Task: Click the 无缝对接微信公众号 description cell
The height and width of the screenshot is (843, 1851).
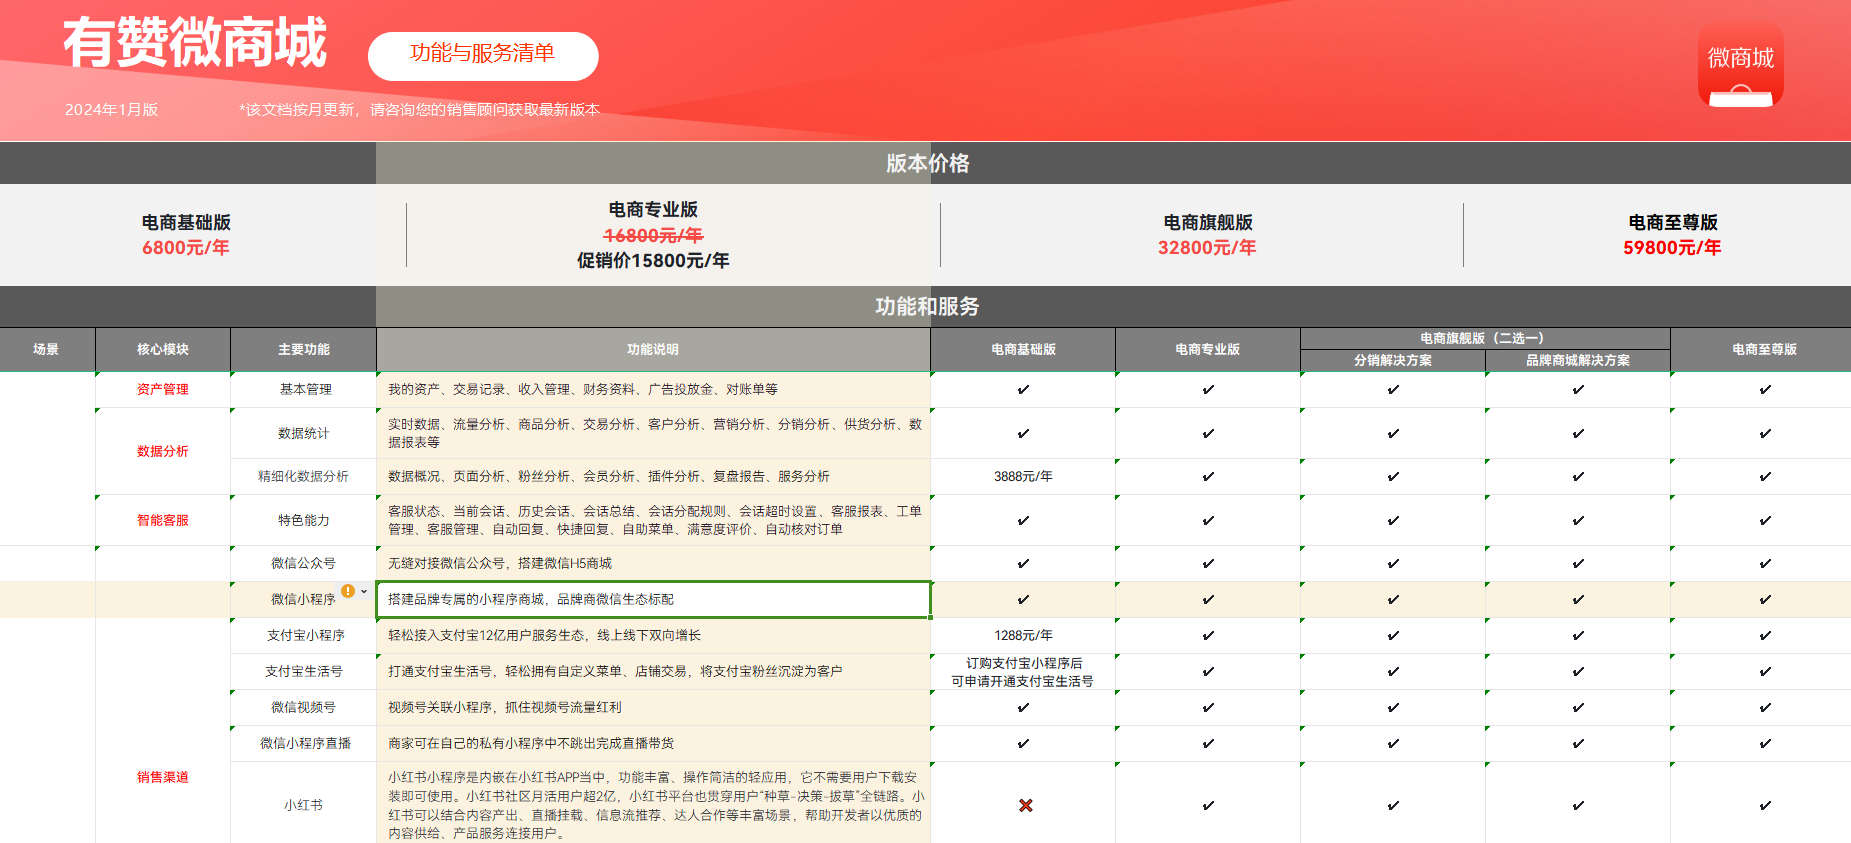Action: 653,563
